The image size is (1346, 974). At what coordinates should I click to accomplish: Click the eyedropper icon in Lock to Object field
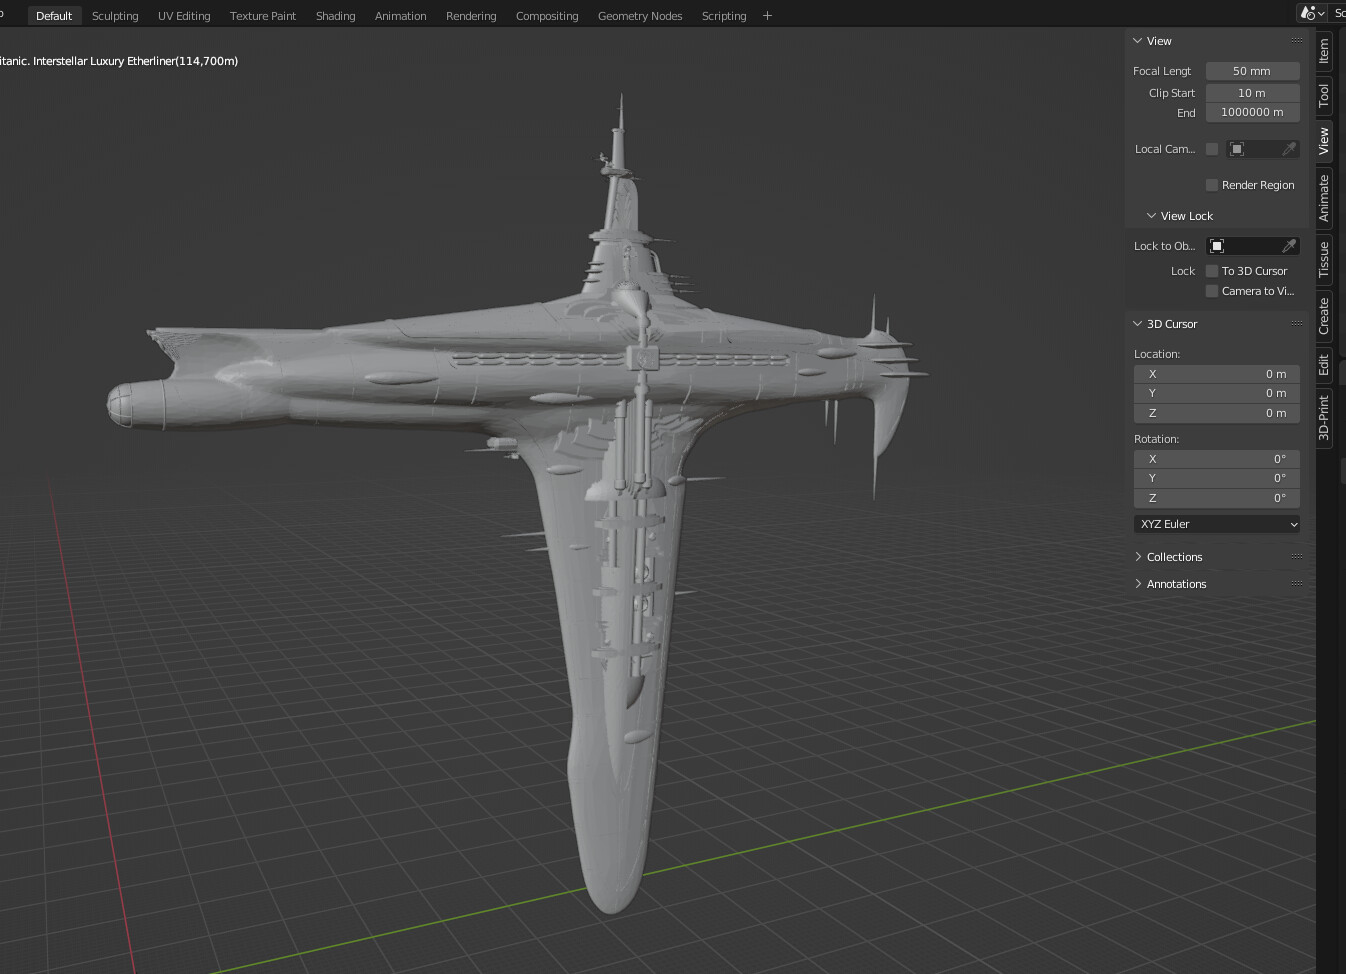pos(1290,245)
